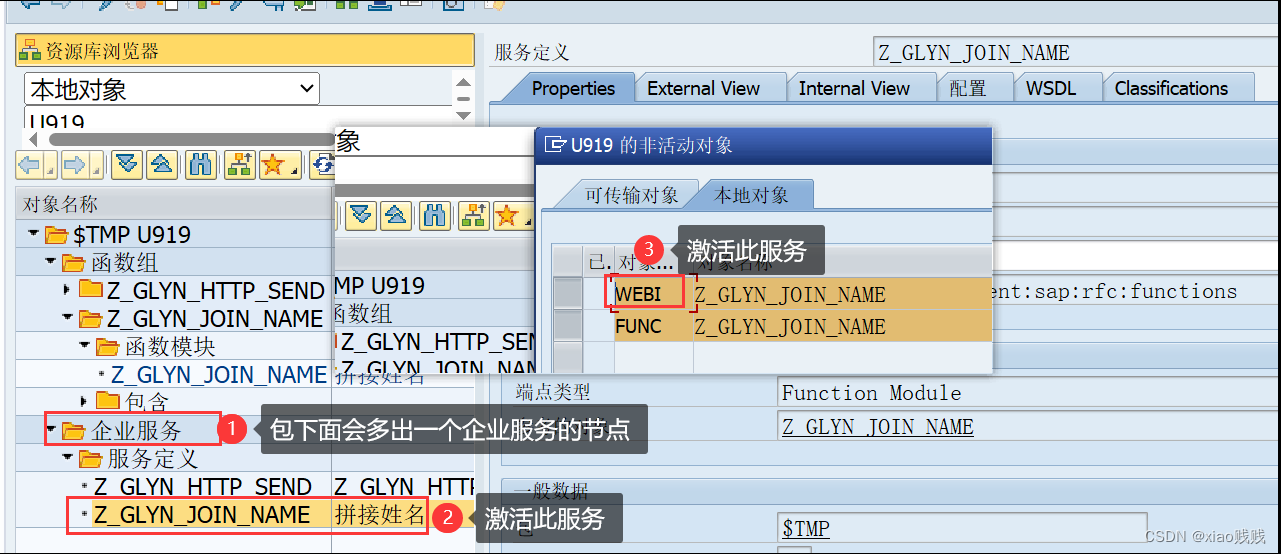
Task: Select the 函数模块 folder in the tree
Action: (168, 347)
